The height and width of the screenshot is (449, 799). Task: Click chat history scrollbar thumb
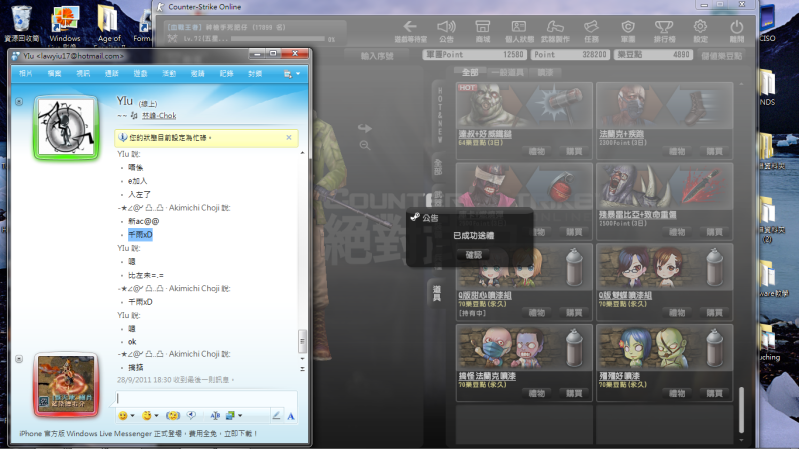coord(302,341)
